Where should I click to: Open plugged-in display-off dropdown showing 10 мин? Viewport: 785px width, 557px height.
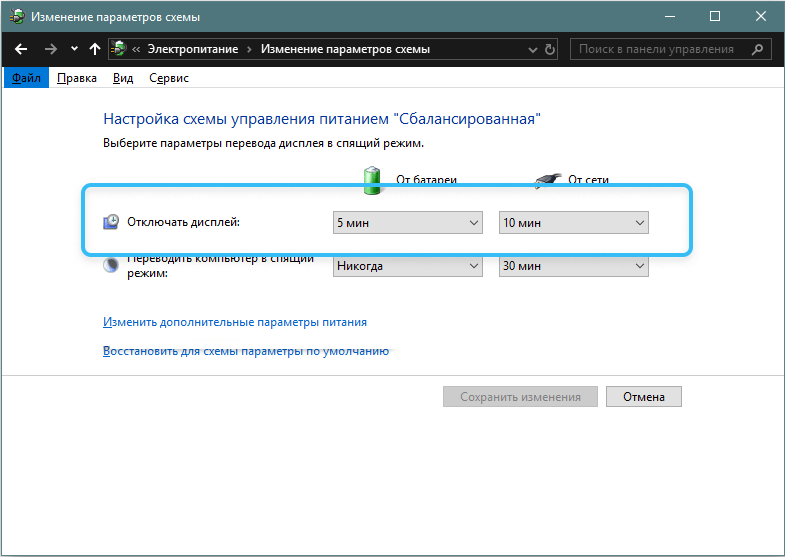tap(573, 223)
